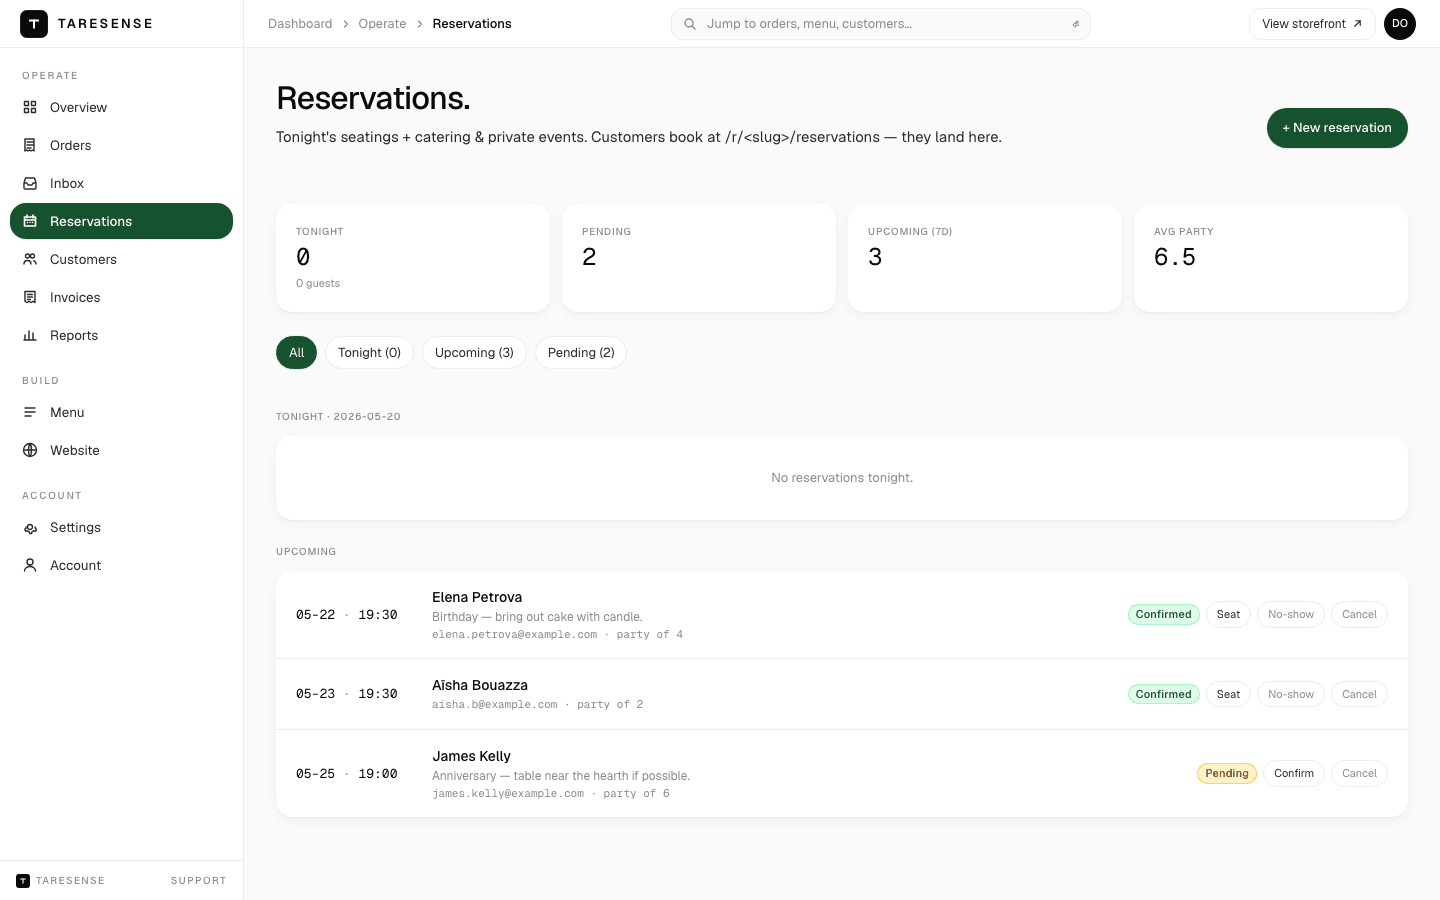Click the Orders receipt icon in sidebar

pyautogui.click(x=30, y=145)
